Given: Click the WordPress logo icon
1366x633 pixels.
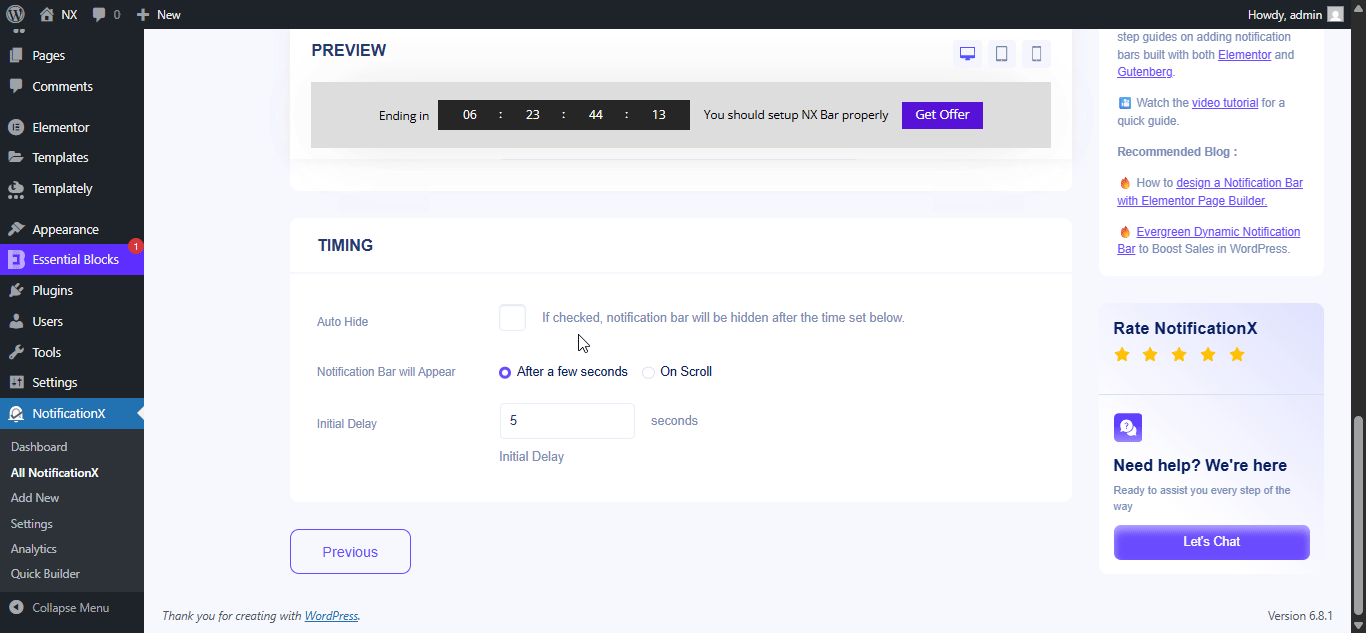Looking at the screenshot, I should coord(15,14).
